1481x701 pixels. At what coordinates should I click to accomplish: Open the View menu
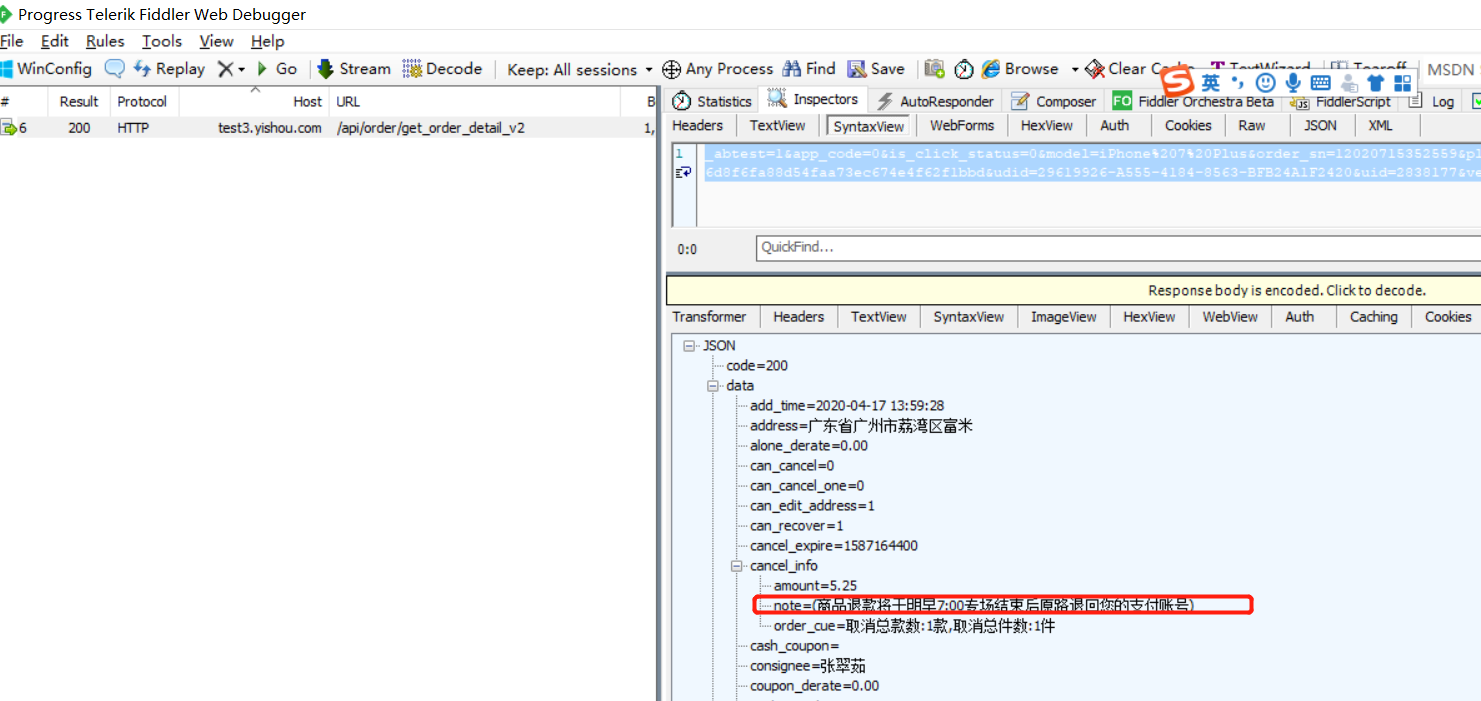(216, 41)
